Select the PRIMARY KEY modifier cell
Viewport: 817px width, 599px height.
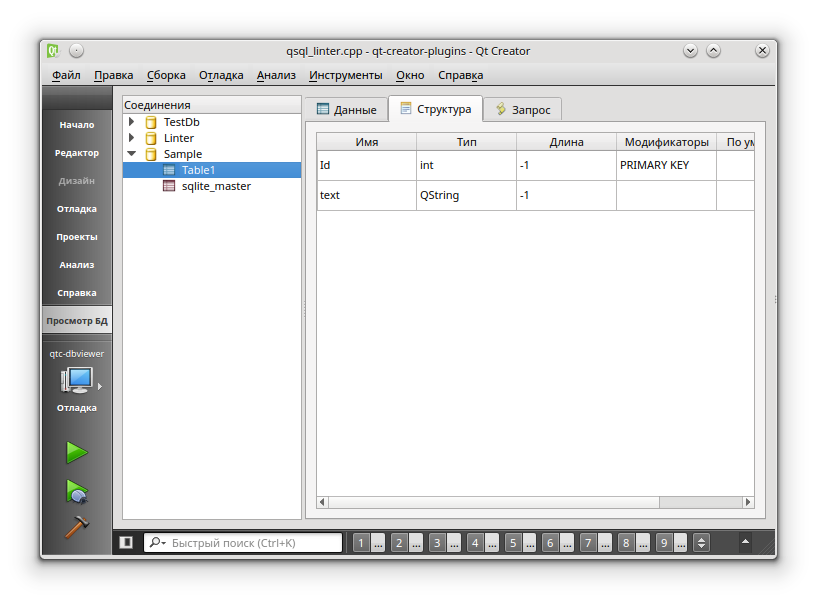coord(666,166)
